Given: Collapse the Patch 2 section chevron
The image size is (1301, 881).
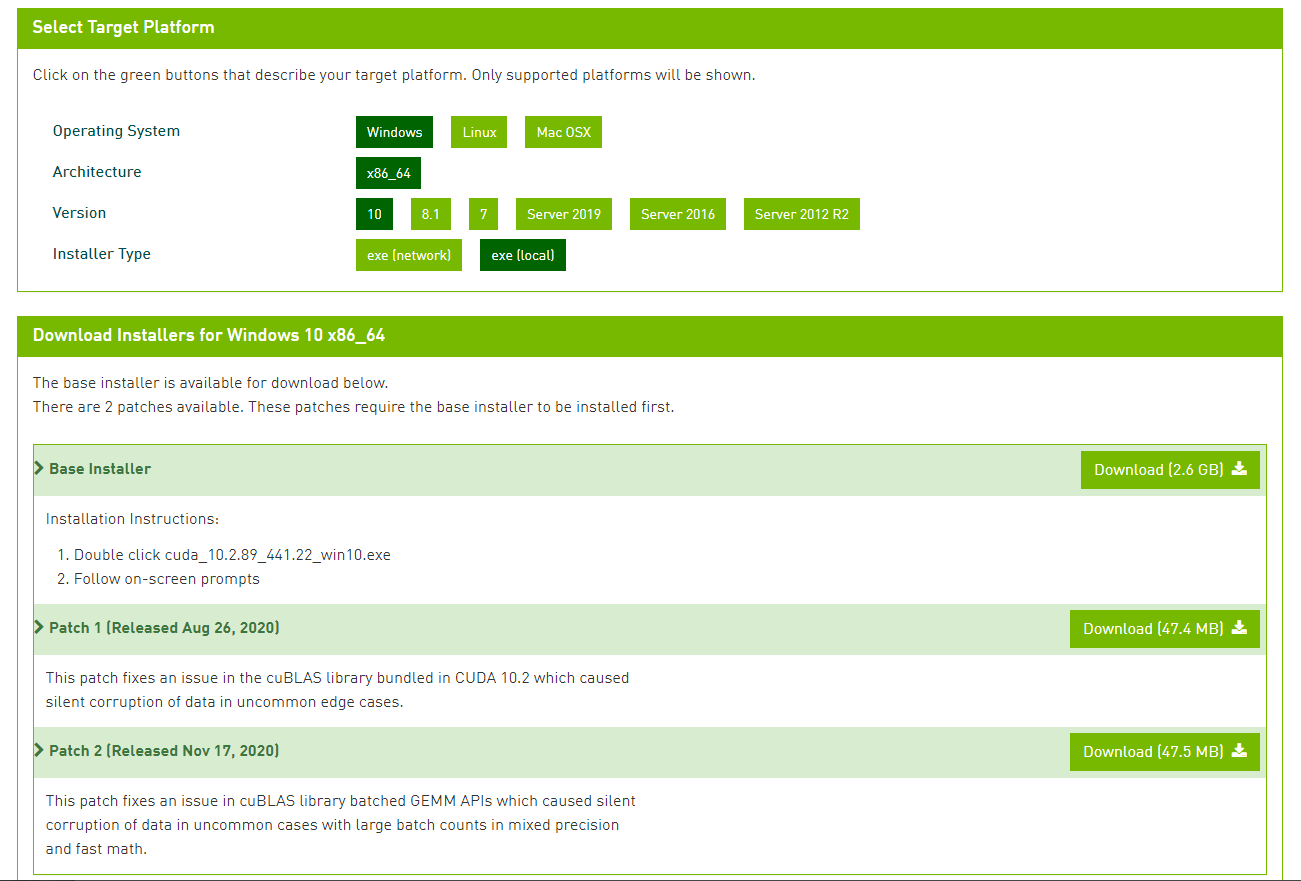Looking at the screenshot, I should pos(39,750).
